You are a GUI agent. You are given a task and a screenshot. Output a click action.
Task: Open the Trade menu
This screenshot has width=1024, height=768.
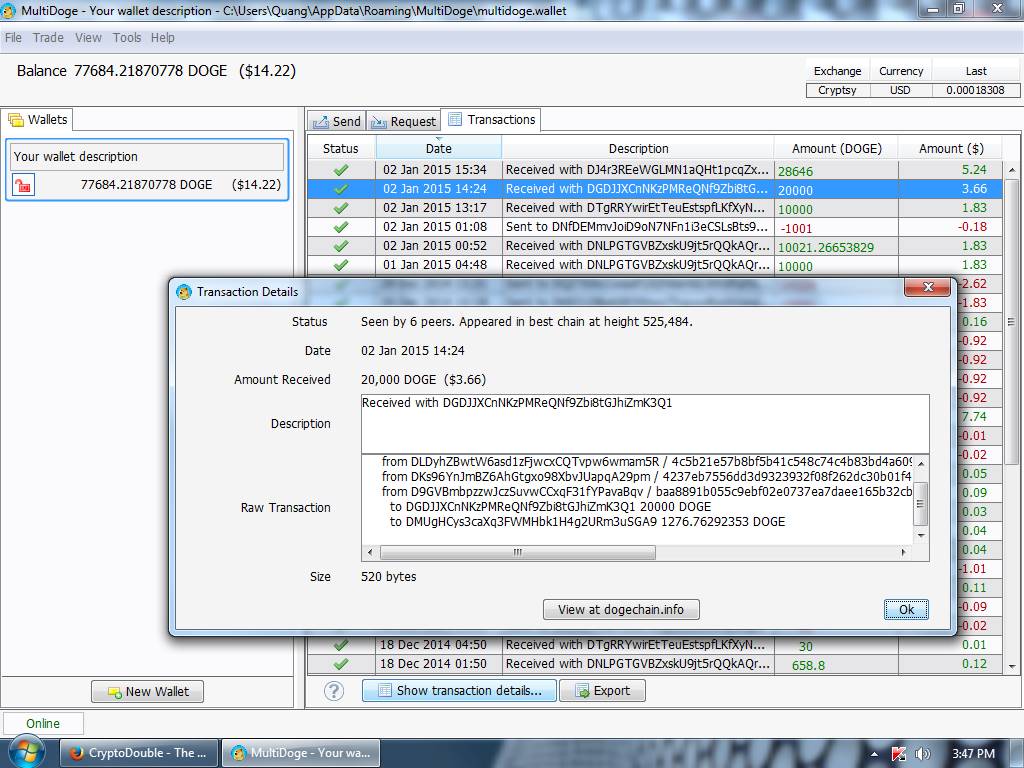tap(48, 38)
